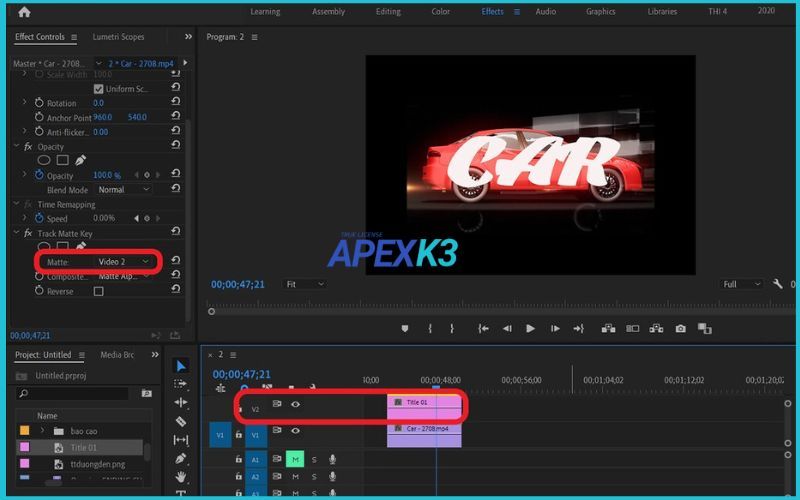Toggle Rotation animation stopwatch
This screenshot has width=800, height=500.
(39, 103)
